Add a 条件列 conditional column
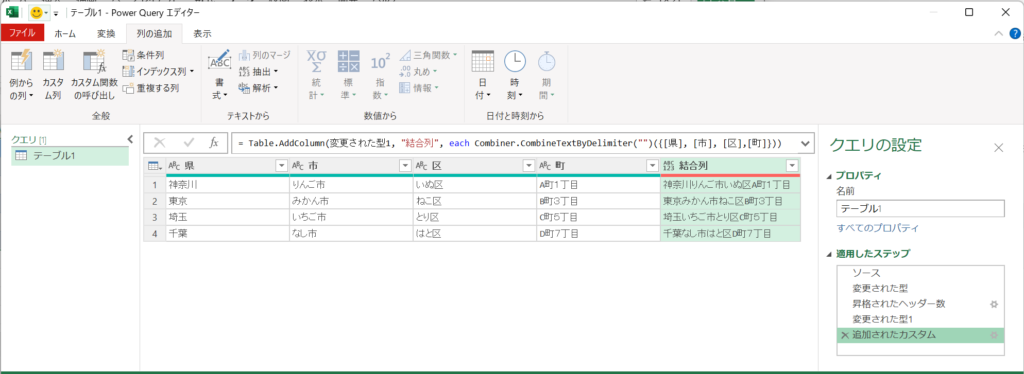The height and width of the screenshot is (374, 1024). click(144, 55)
